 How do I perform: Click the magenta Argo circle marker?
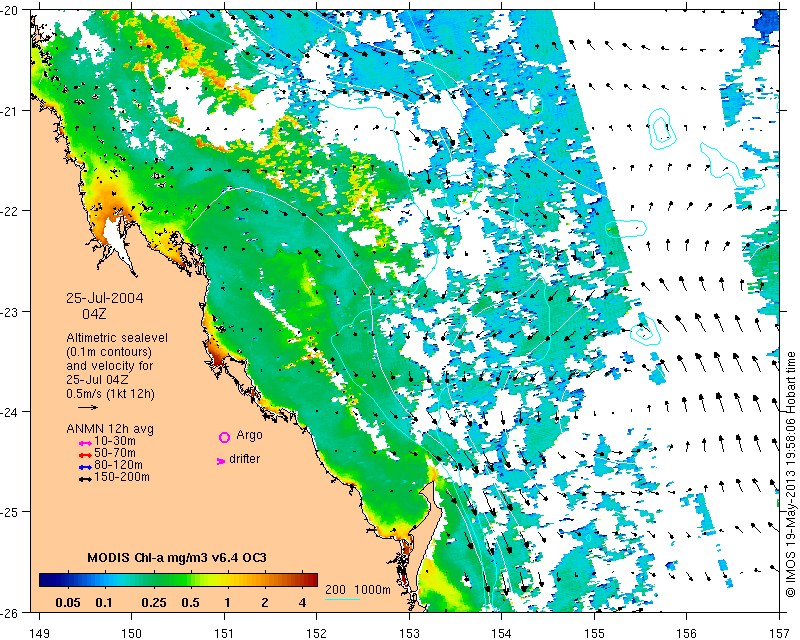coord(224,437)
